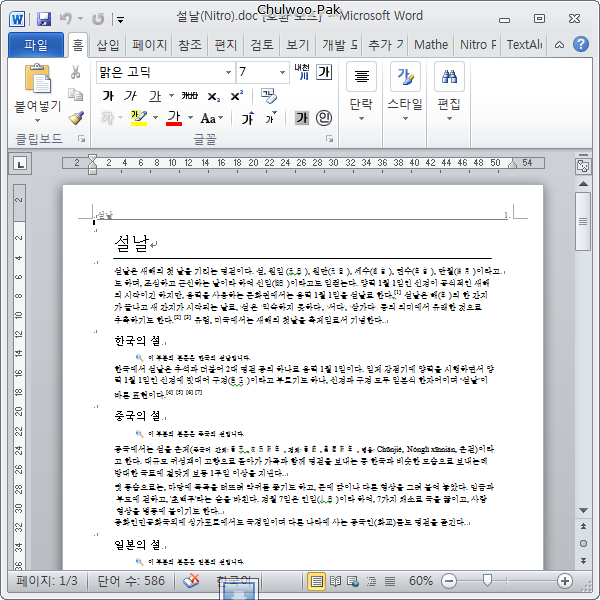Image resolution: width=600 pixels, height=600 pixels.
Task: Apply red font color 가
Action: point(174,118)
